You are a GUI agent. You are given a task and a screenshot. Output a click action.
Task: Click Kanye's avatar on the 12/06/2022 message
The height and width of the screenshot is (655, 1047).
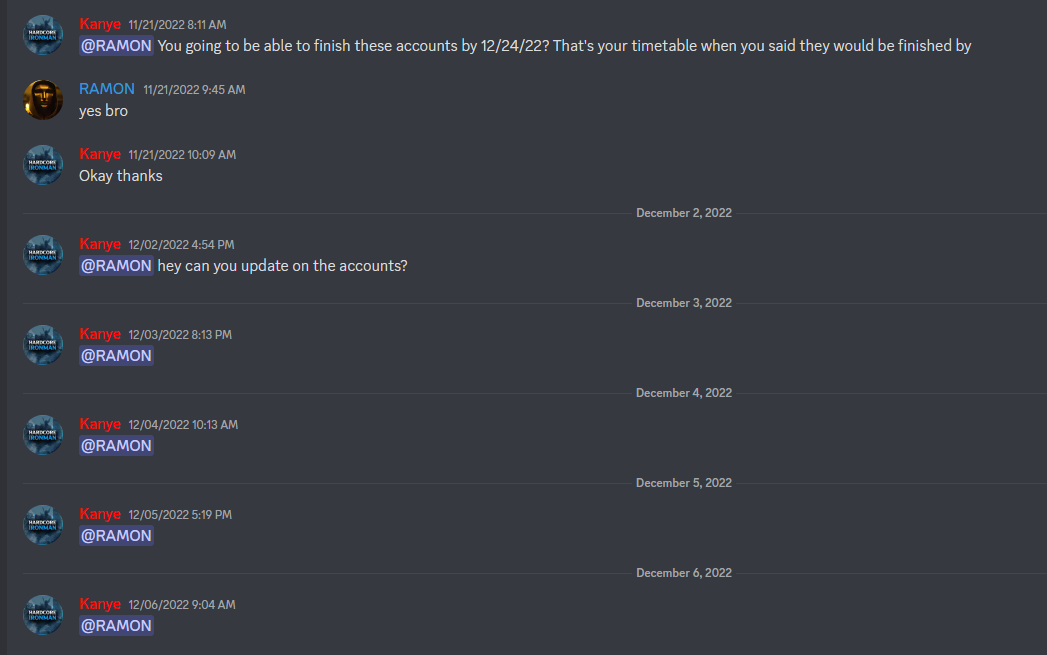coord(43,615)
